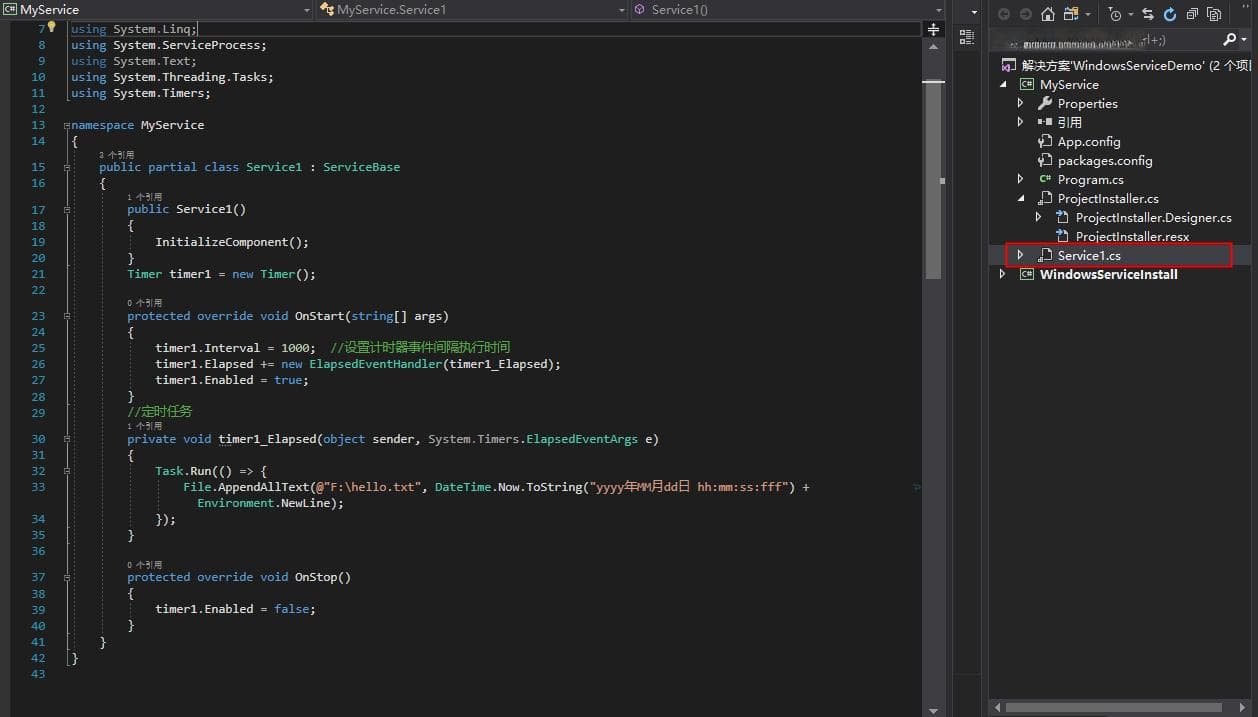Open the MyService project dropdown in navigation bar
The height and width of the screenshot is (717, 1258).
click(306, 10)
